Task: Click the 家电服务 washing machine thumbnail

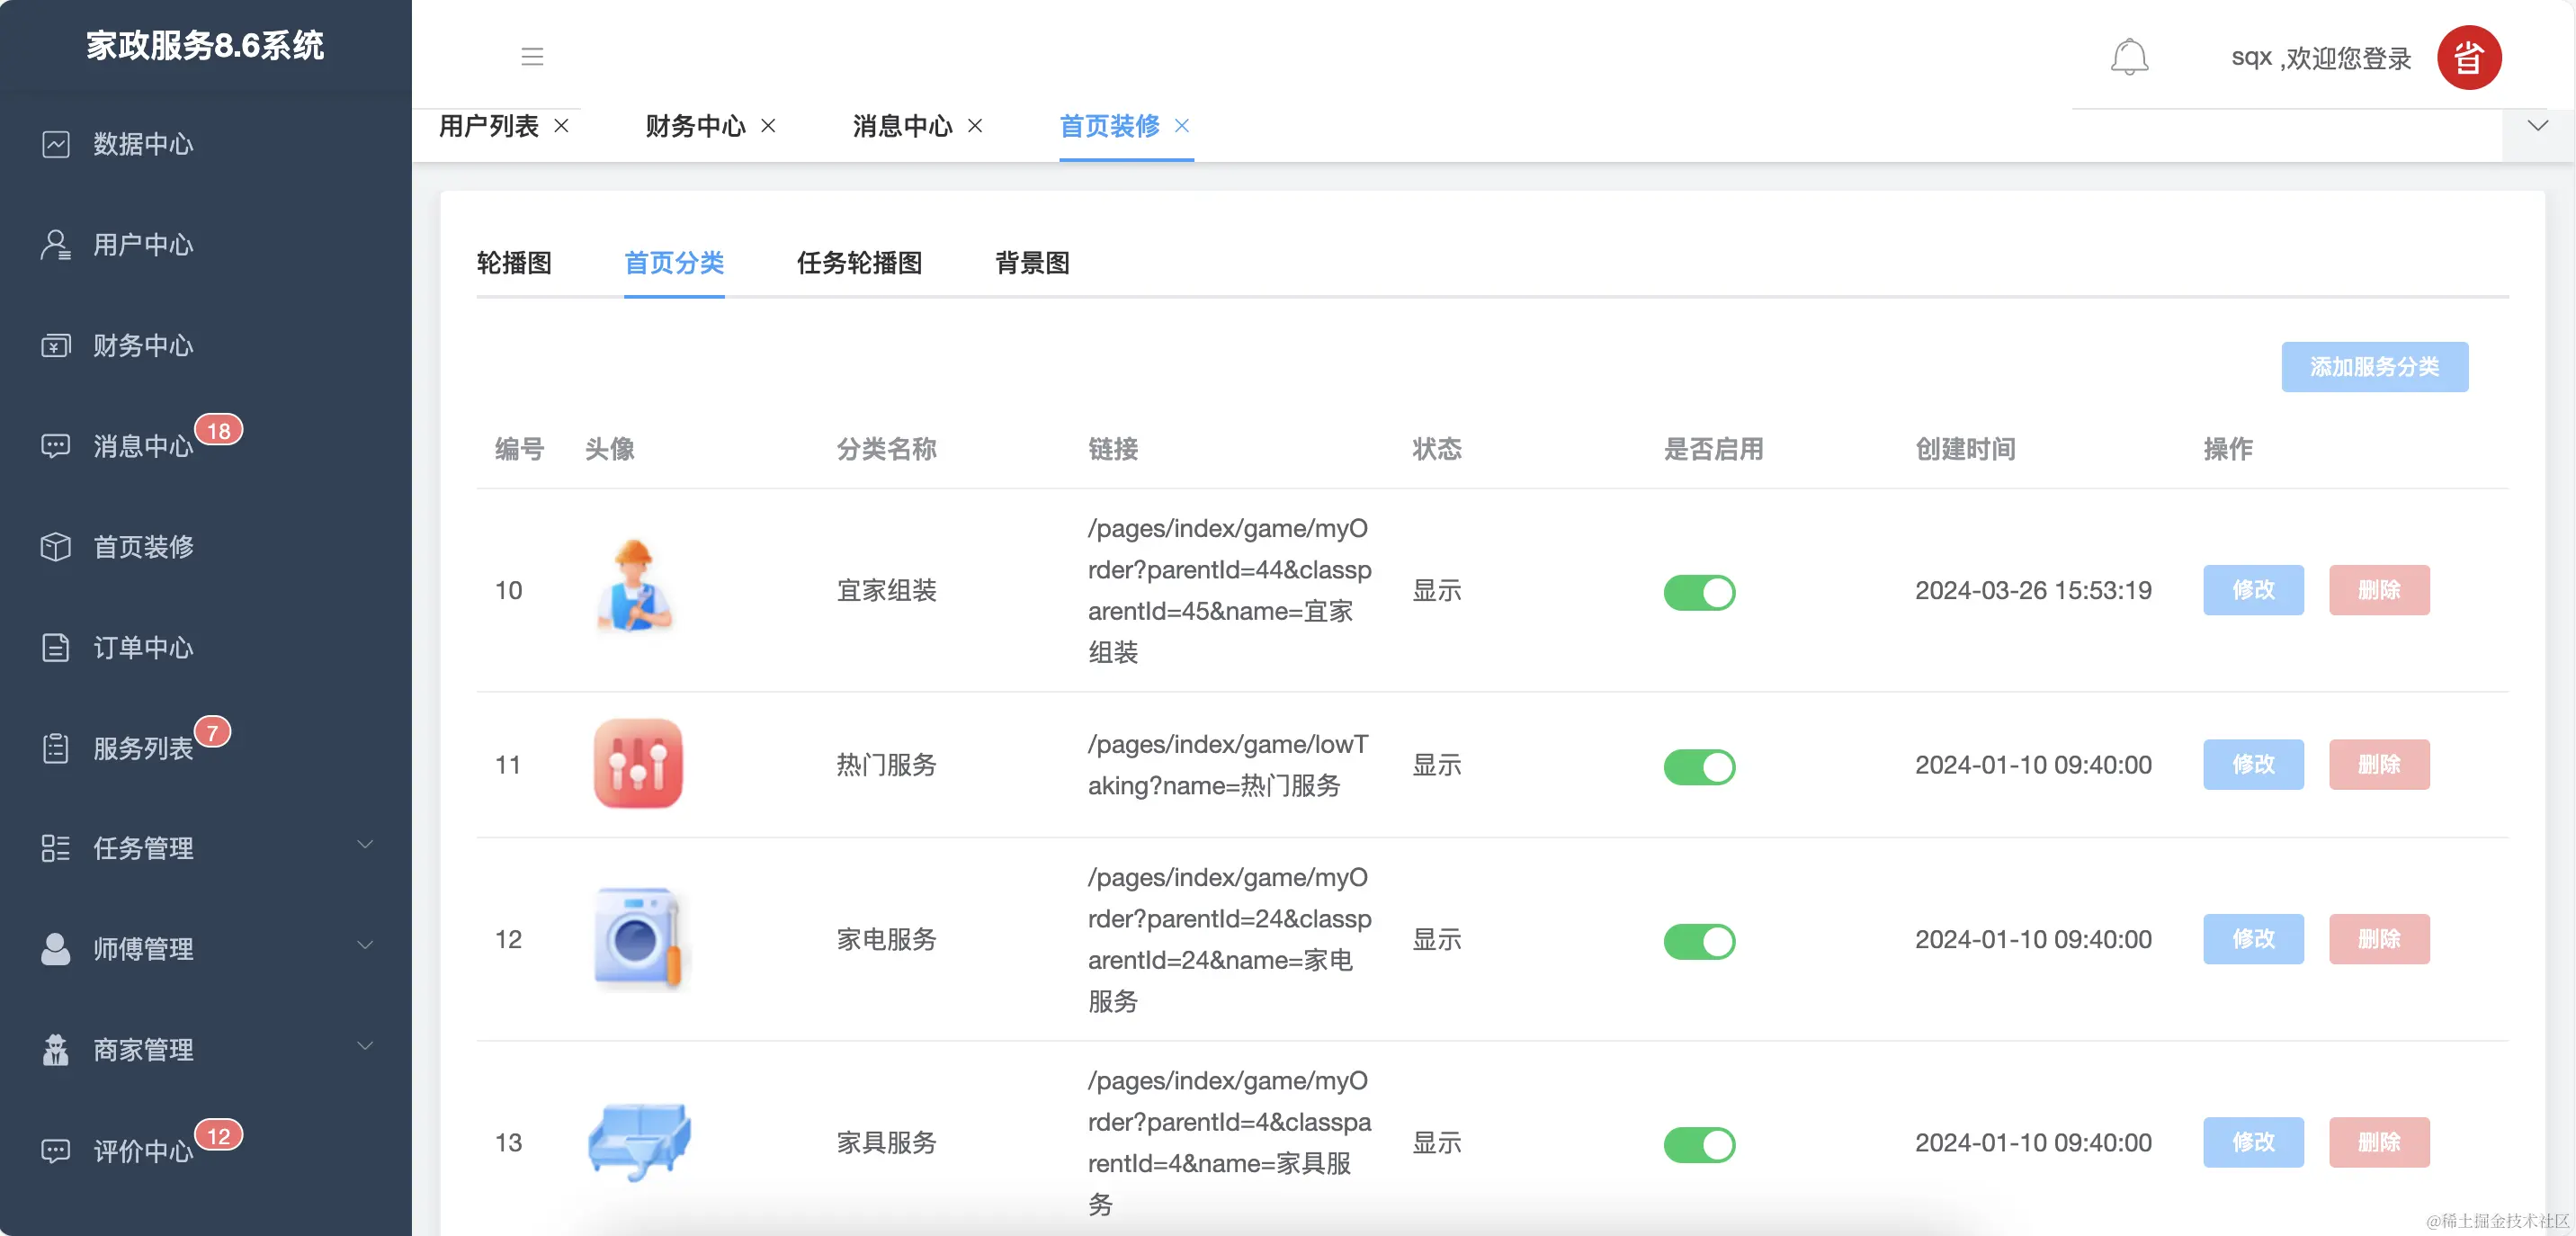Action: point(638,939)
